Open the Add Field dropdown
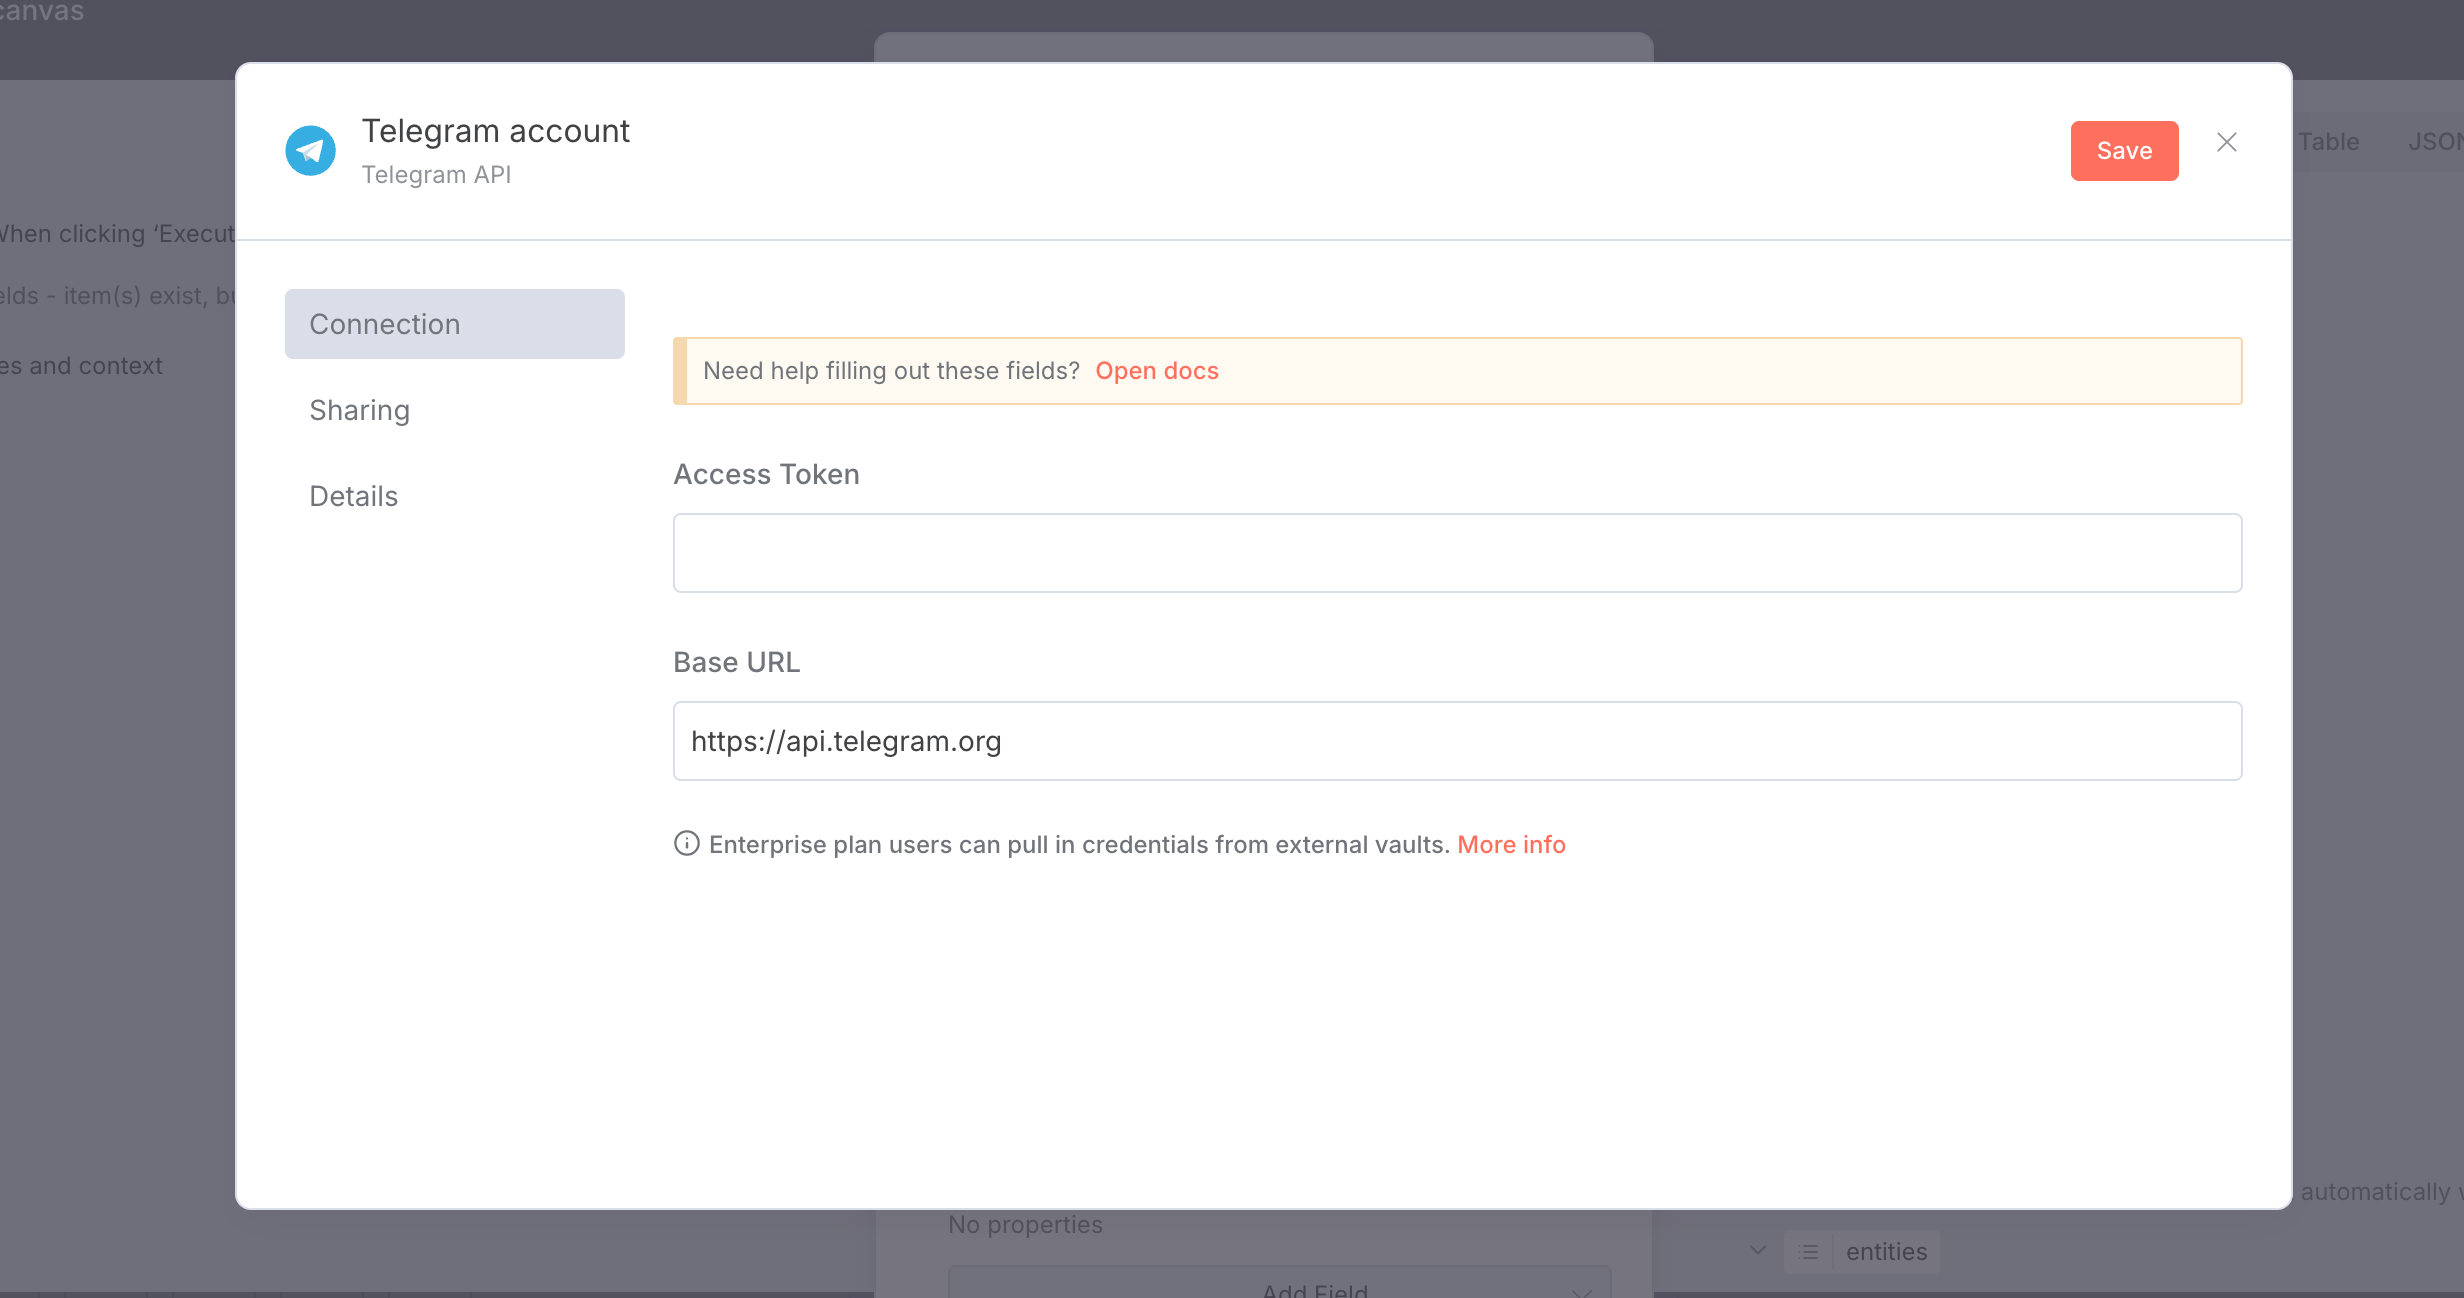The width and height of the screenshot is (2464, 1298). click(1314, 1289)
